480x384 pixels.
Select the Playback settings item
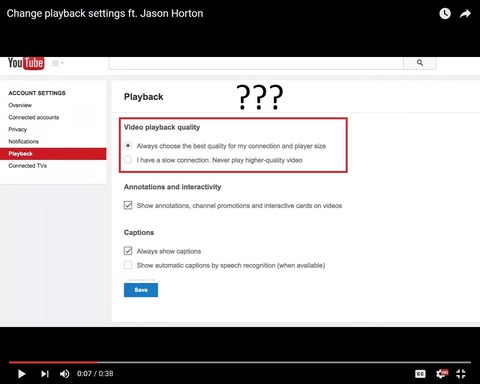pyautogui.click(x=53, y=154)
